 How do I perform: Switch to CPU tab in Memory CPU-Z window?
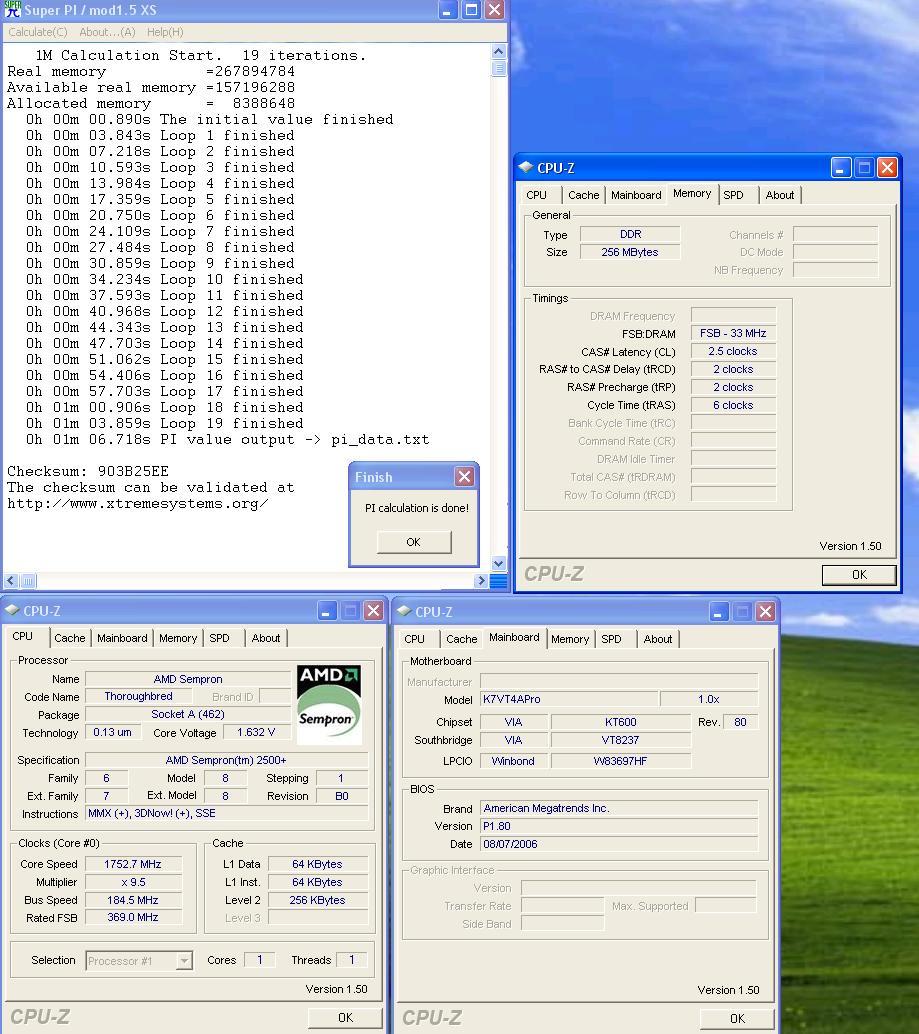coord(537,195)
